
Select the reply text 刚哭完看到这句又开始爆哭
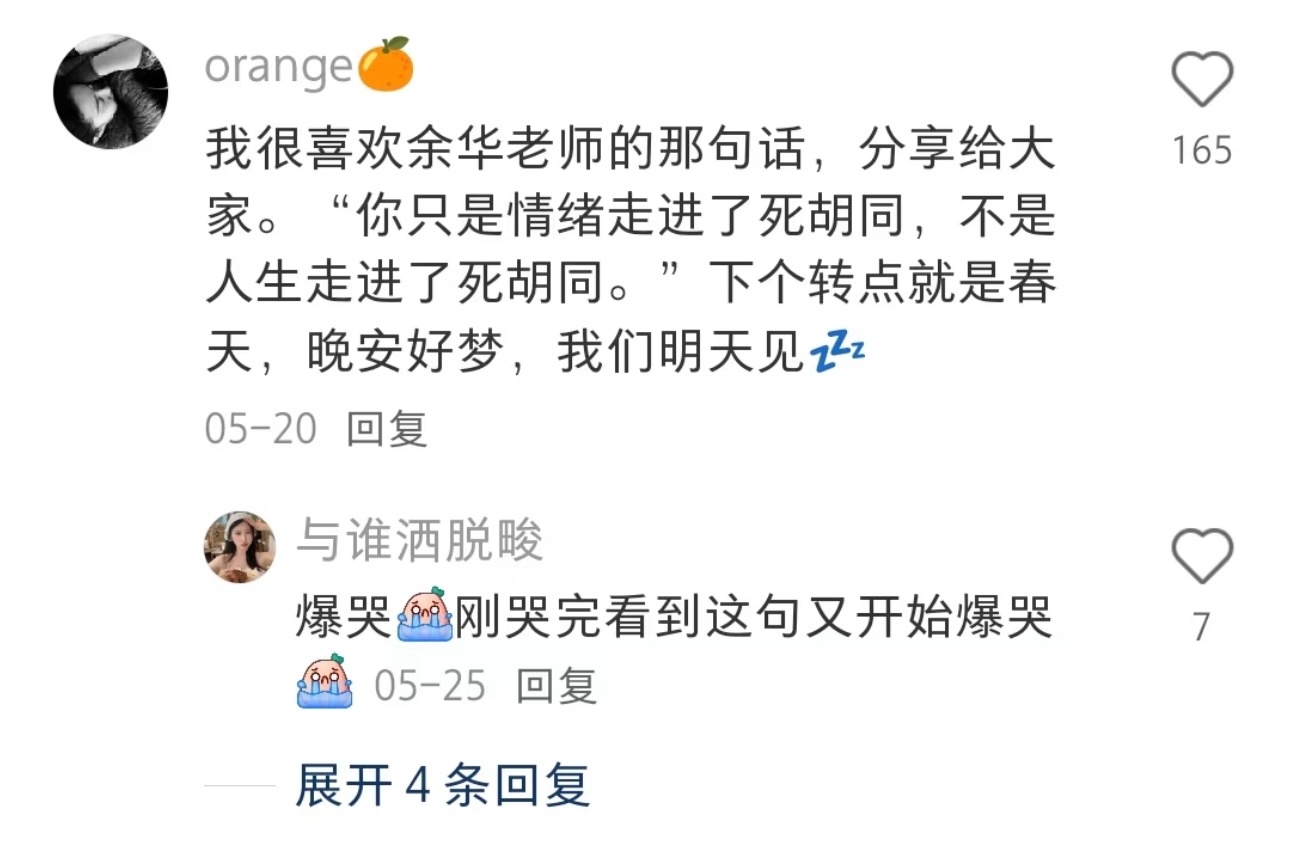[755, 619]
